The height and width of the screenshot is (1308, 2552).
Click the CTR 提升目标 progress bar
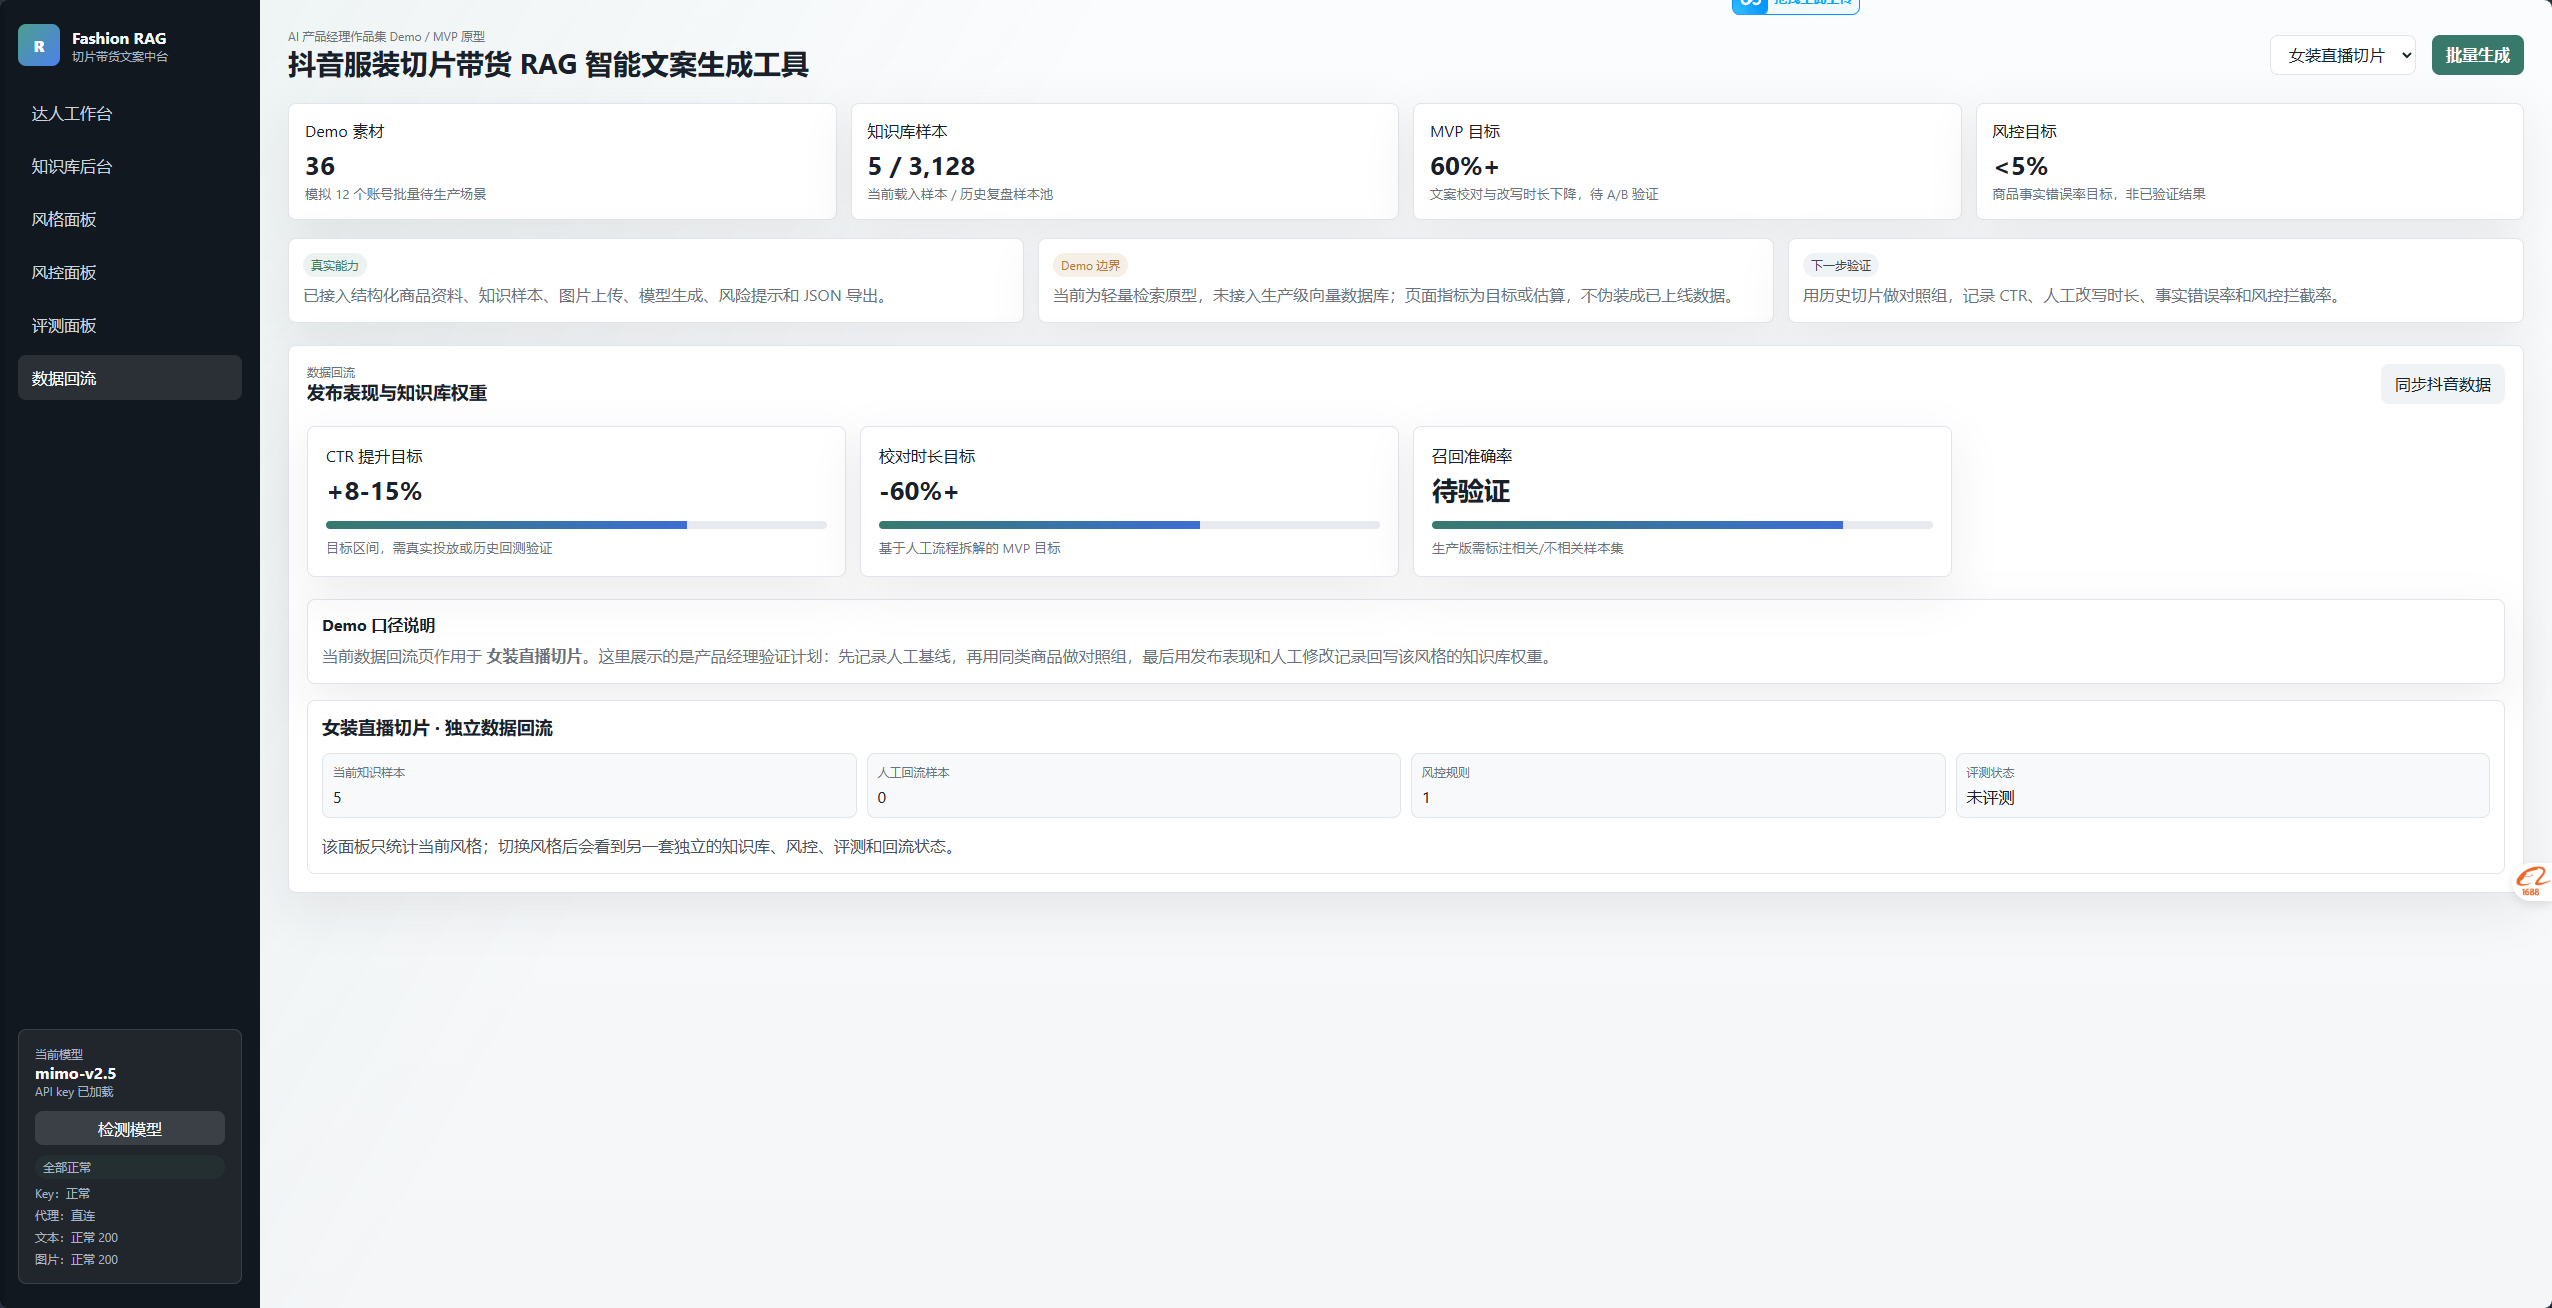coord(576,525)
